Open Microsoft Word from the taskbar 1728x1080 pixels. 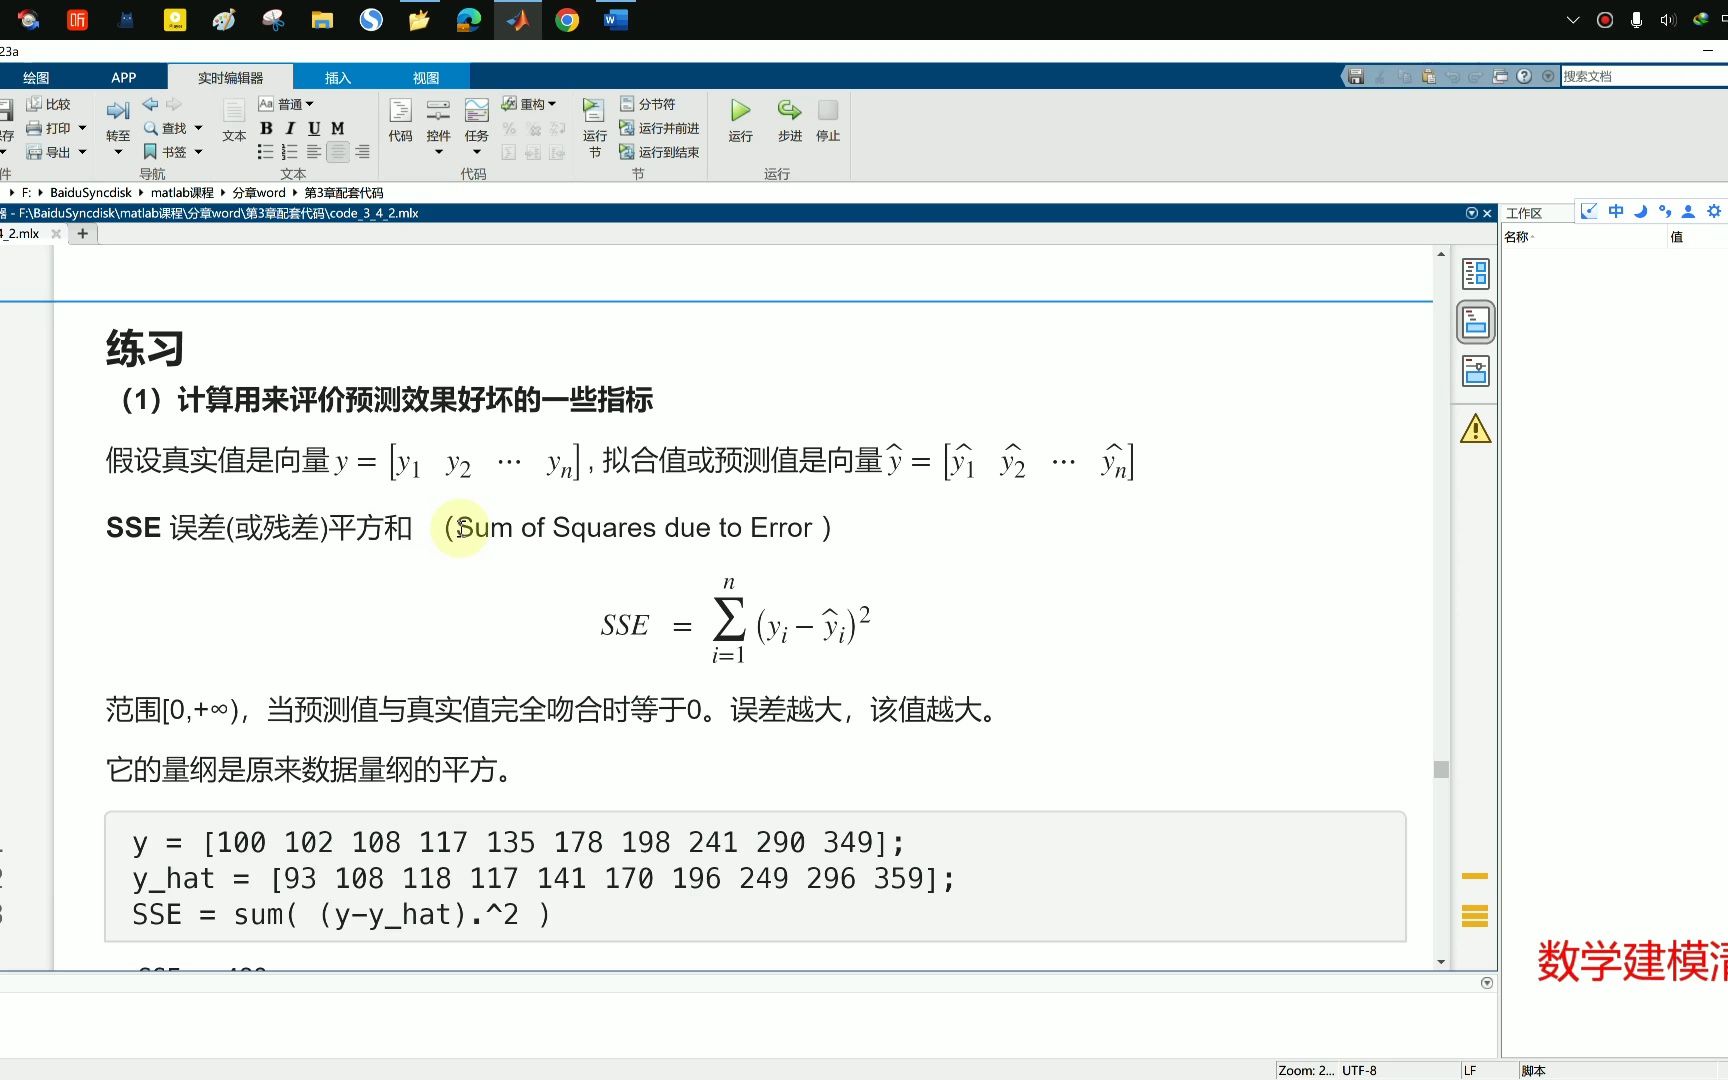click(x=615, y=19)
